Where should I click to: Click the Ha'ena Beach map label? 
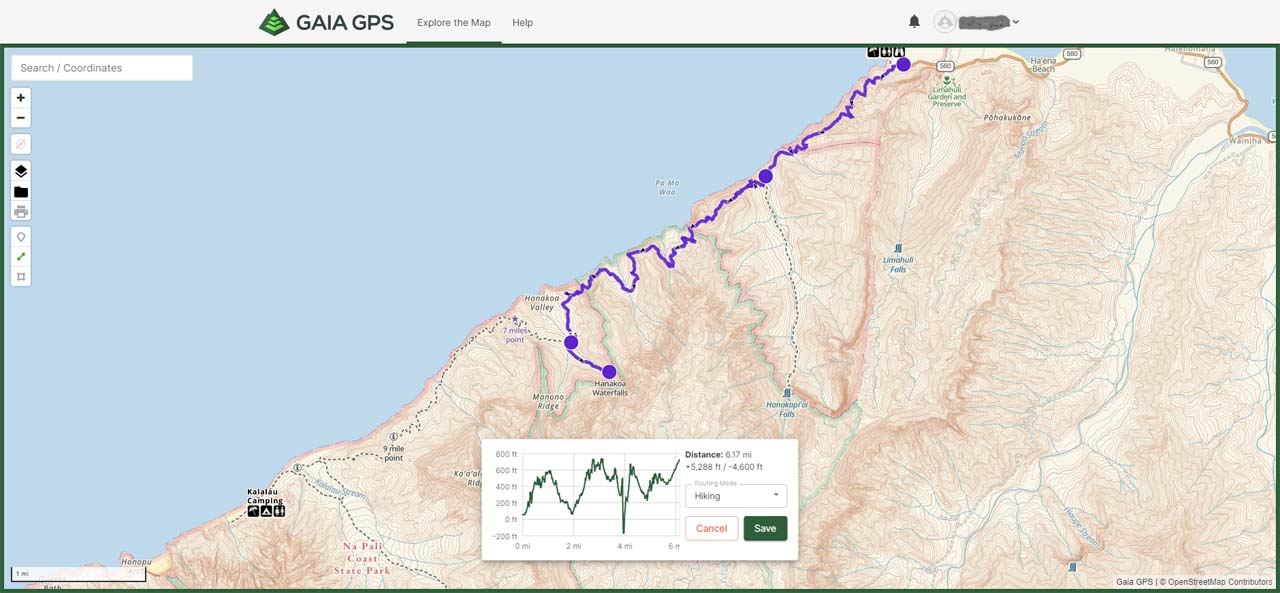point(1043,64)
